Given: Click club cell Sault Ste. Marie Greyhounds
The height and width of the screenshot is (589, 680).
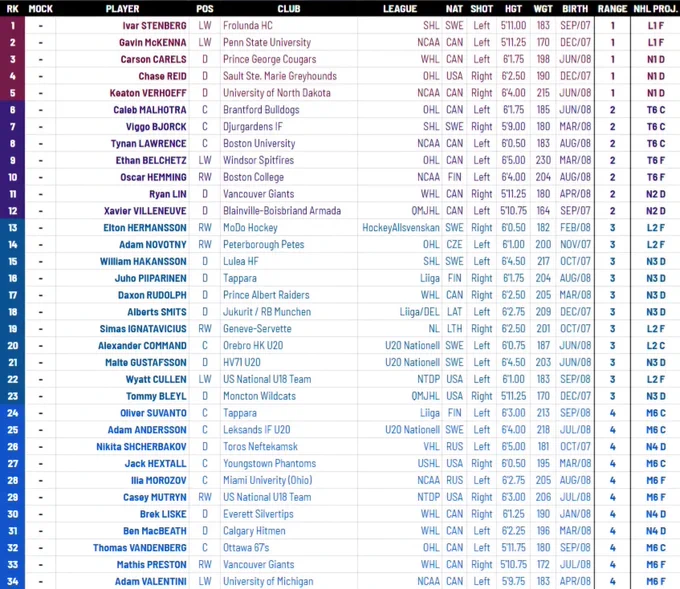Looking at the screenshot, I should pos(280,76).
